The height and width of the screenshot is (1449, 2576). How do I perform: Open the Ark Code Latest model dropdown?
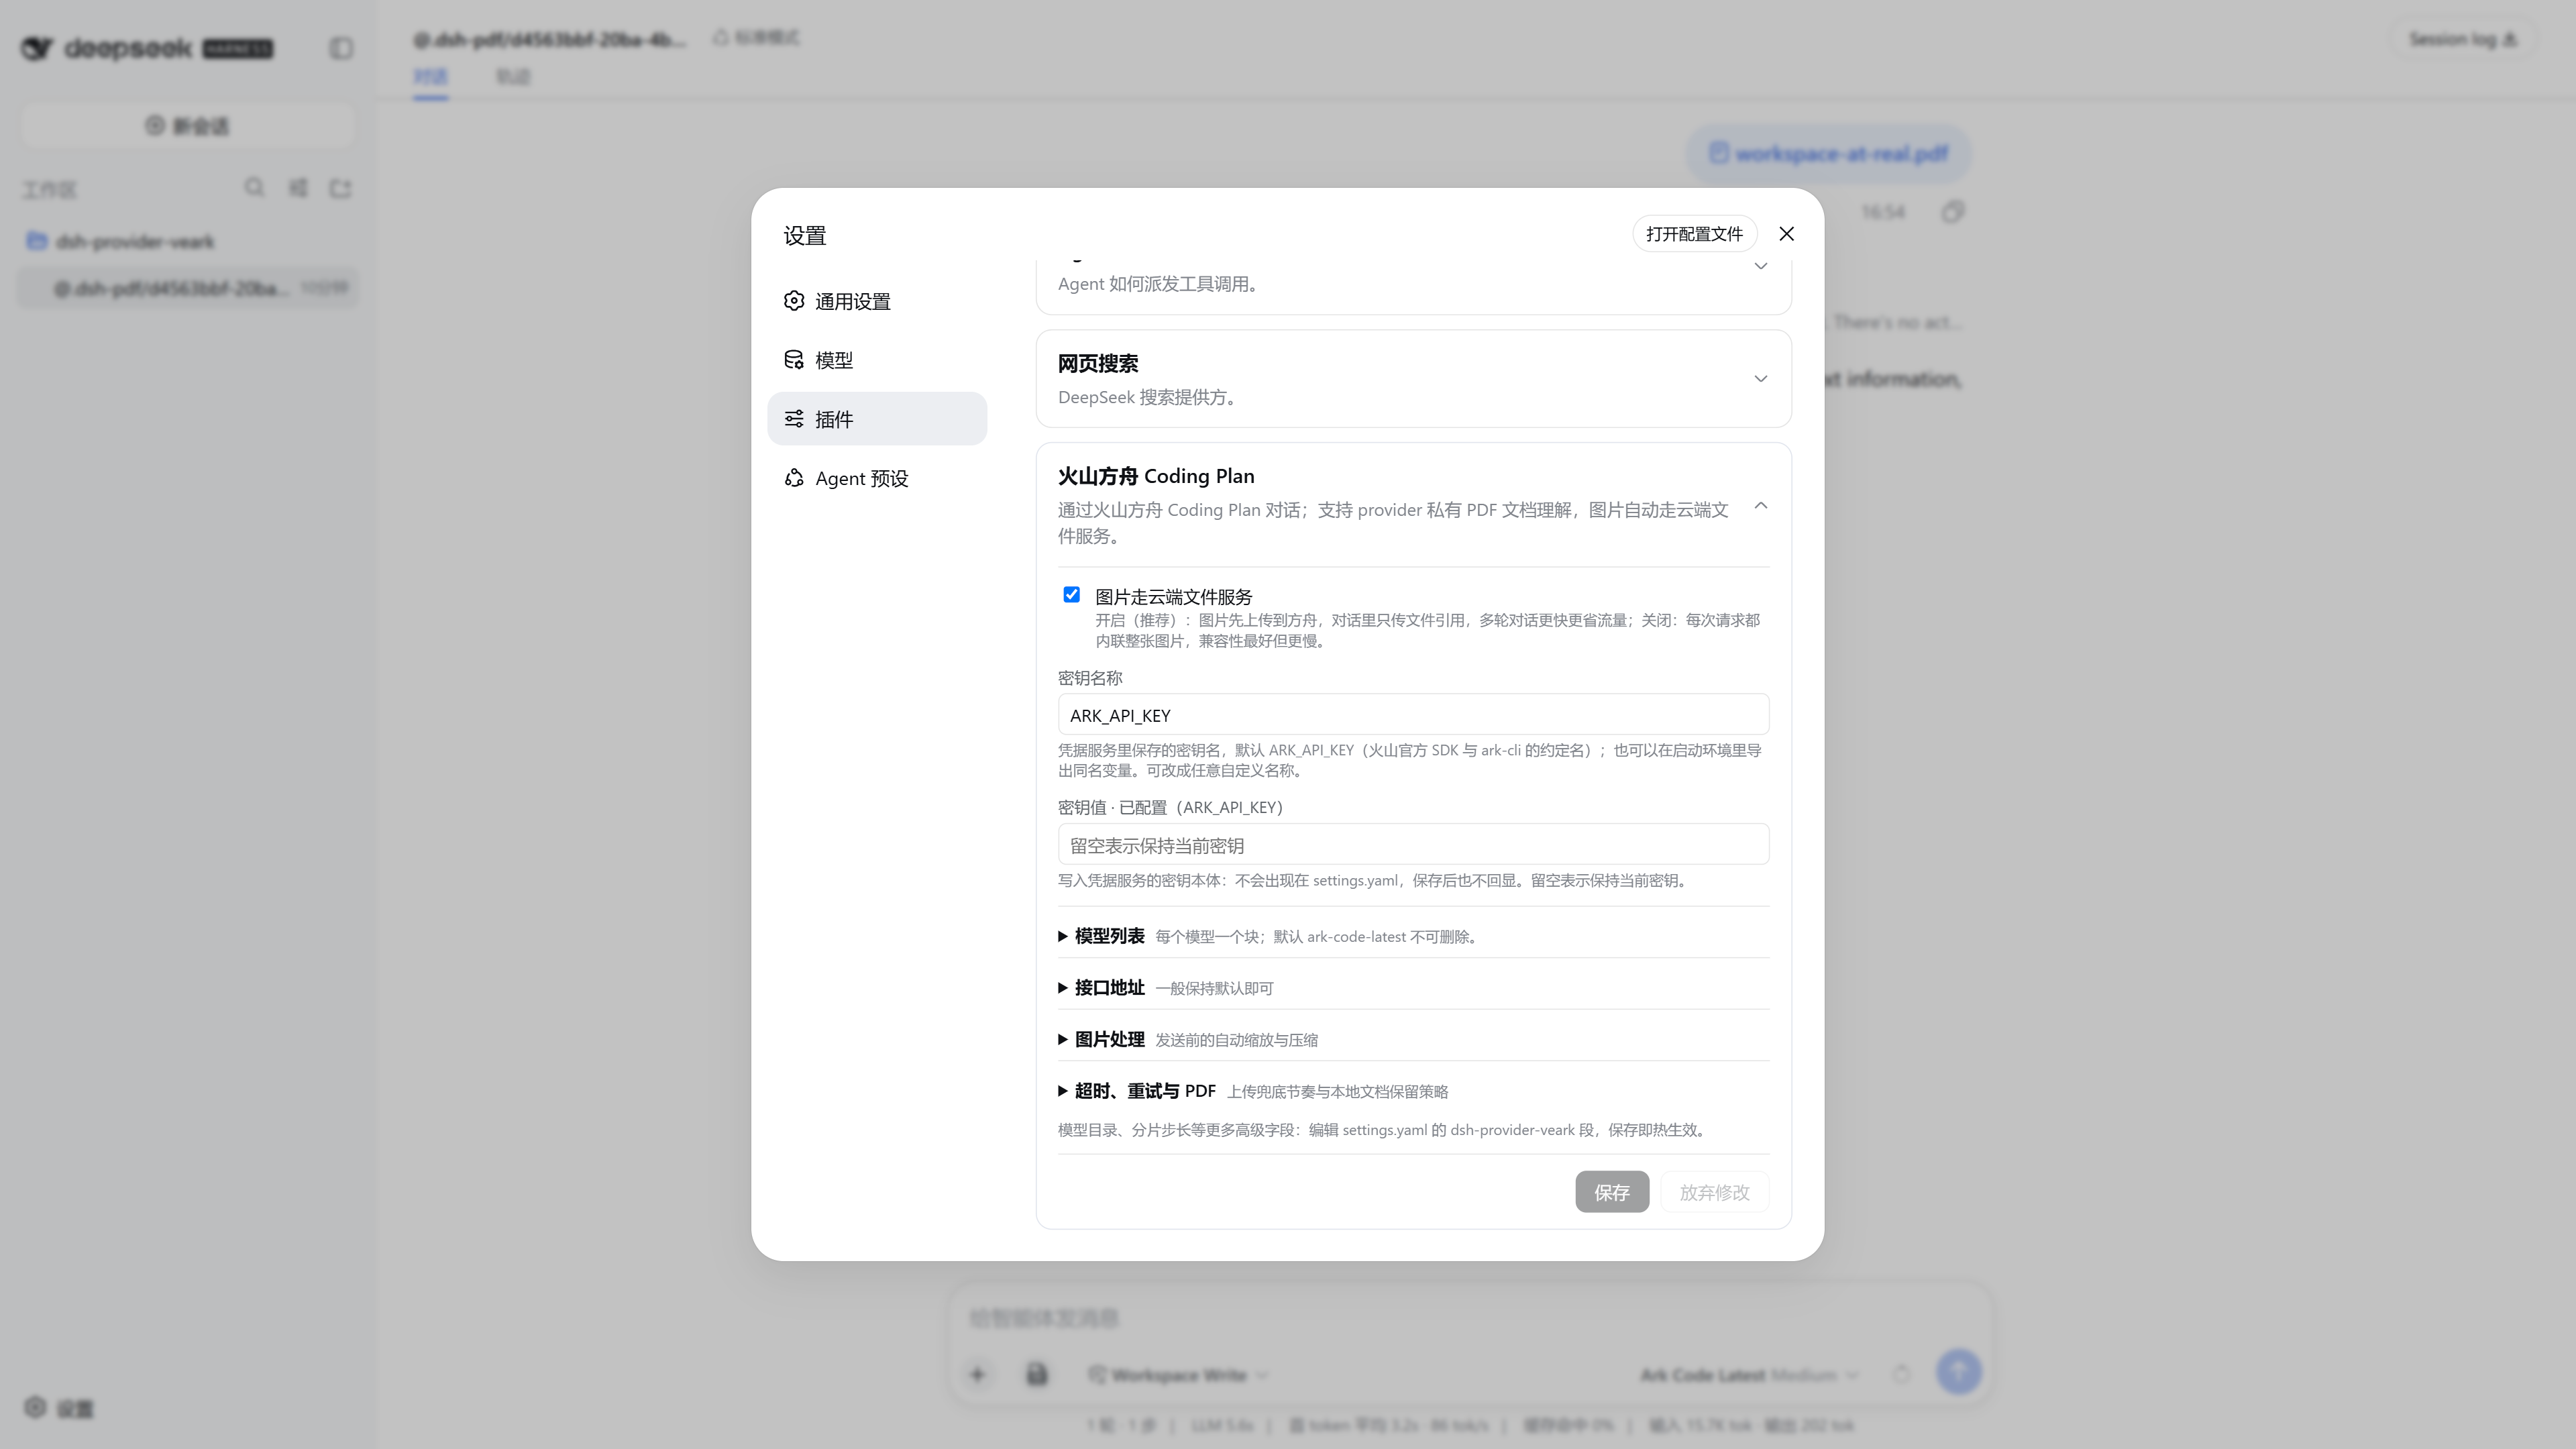1750,1375
